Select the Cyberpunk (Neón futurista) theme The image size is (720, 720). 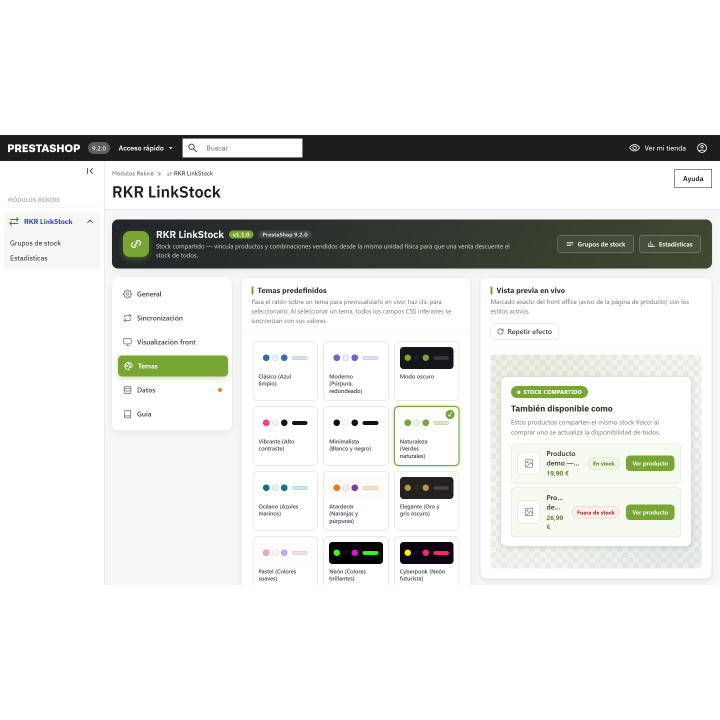click(426, 561)
